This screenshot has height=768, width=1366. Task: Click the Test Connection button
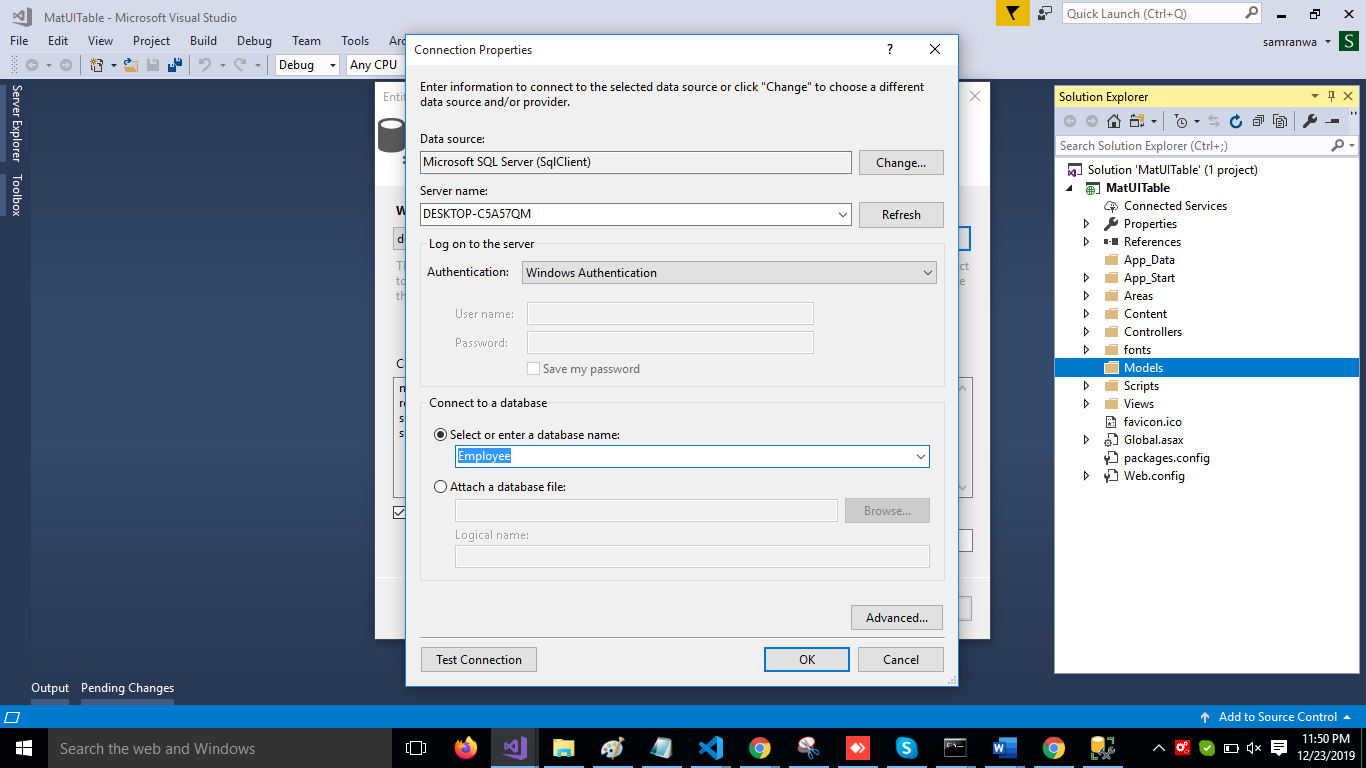coord(479,660)
